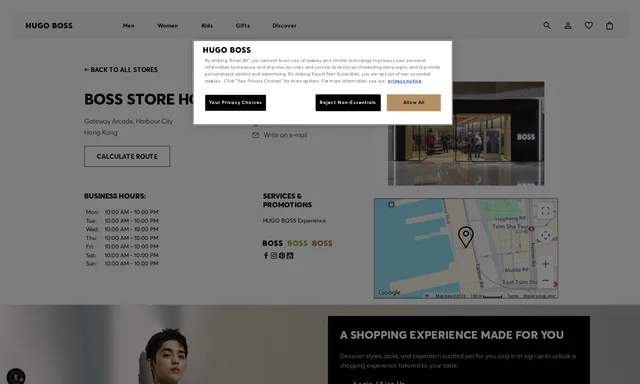Click the Google logo on map
The width and height of the screenshot is (640, 384).
(x=389, y=292)
